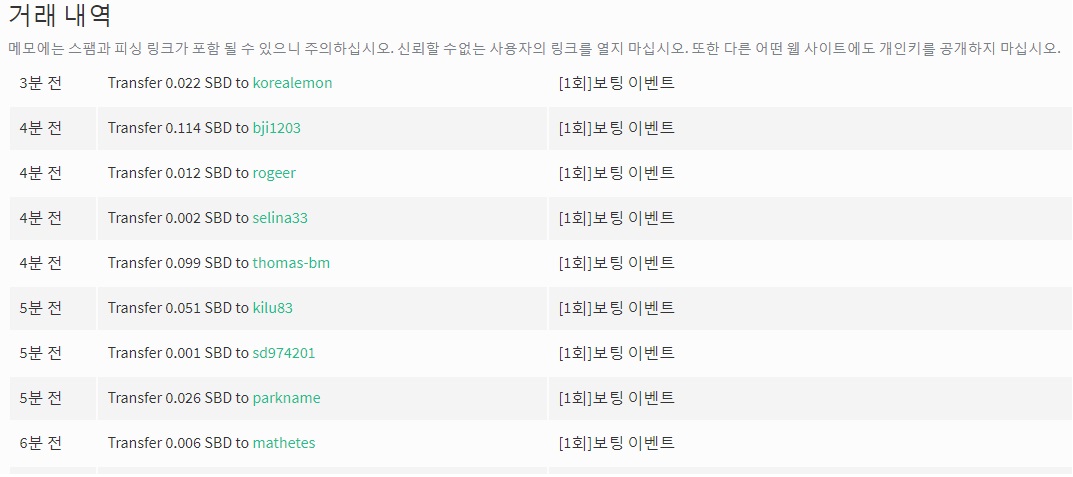Select the Transfer 0.002 SBD text
Image resolution: width=1073 pixels, height=477 pixels.
[x=170, y=218]
